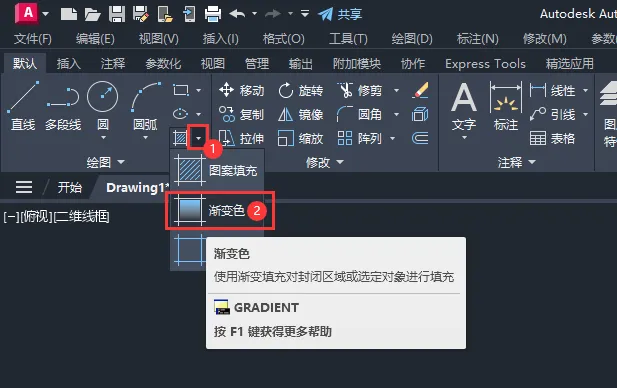Open from web and mobile icon
617x388 pixels.
point(165,15)
